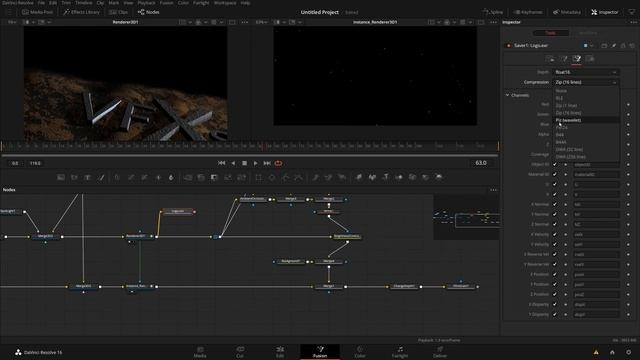This screenshot has height=360, width=640.
Task: Uncheck the Object ID channel checkbox
Action: coord(555,164)
